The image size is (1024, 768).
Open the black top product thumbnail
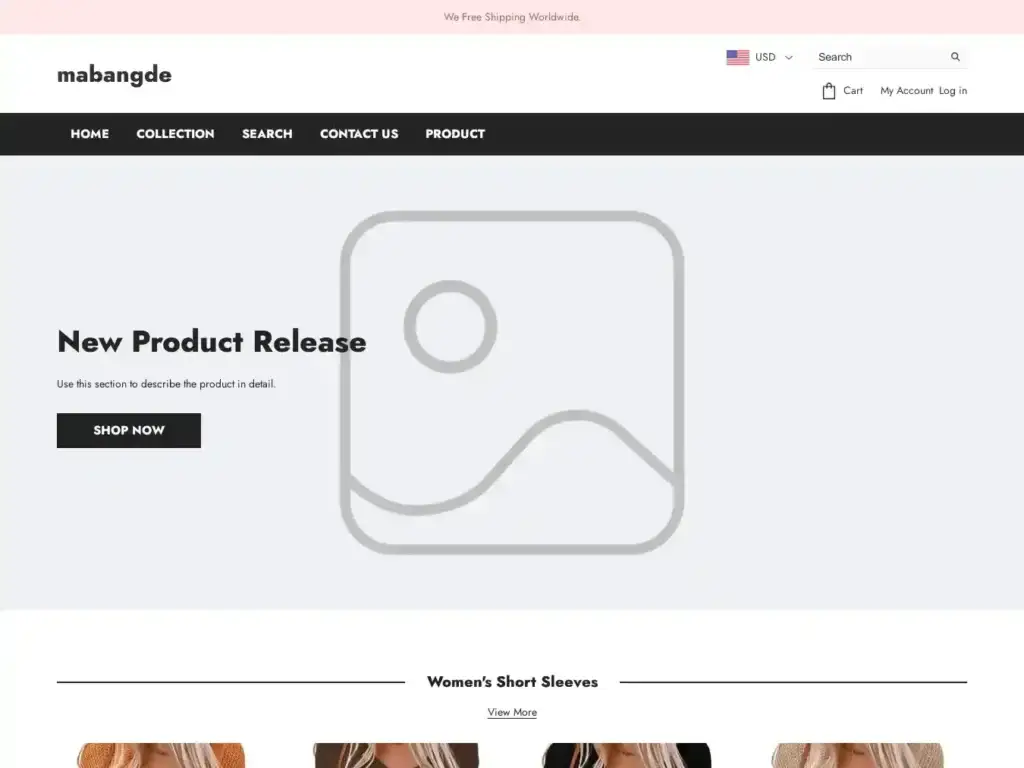pyautogui.click(x=626, y=756)
